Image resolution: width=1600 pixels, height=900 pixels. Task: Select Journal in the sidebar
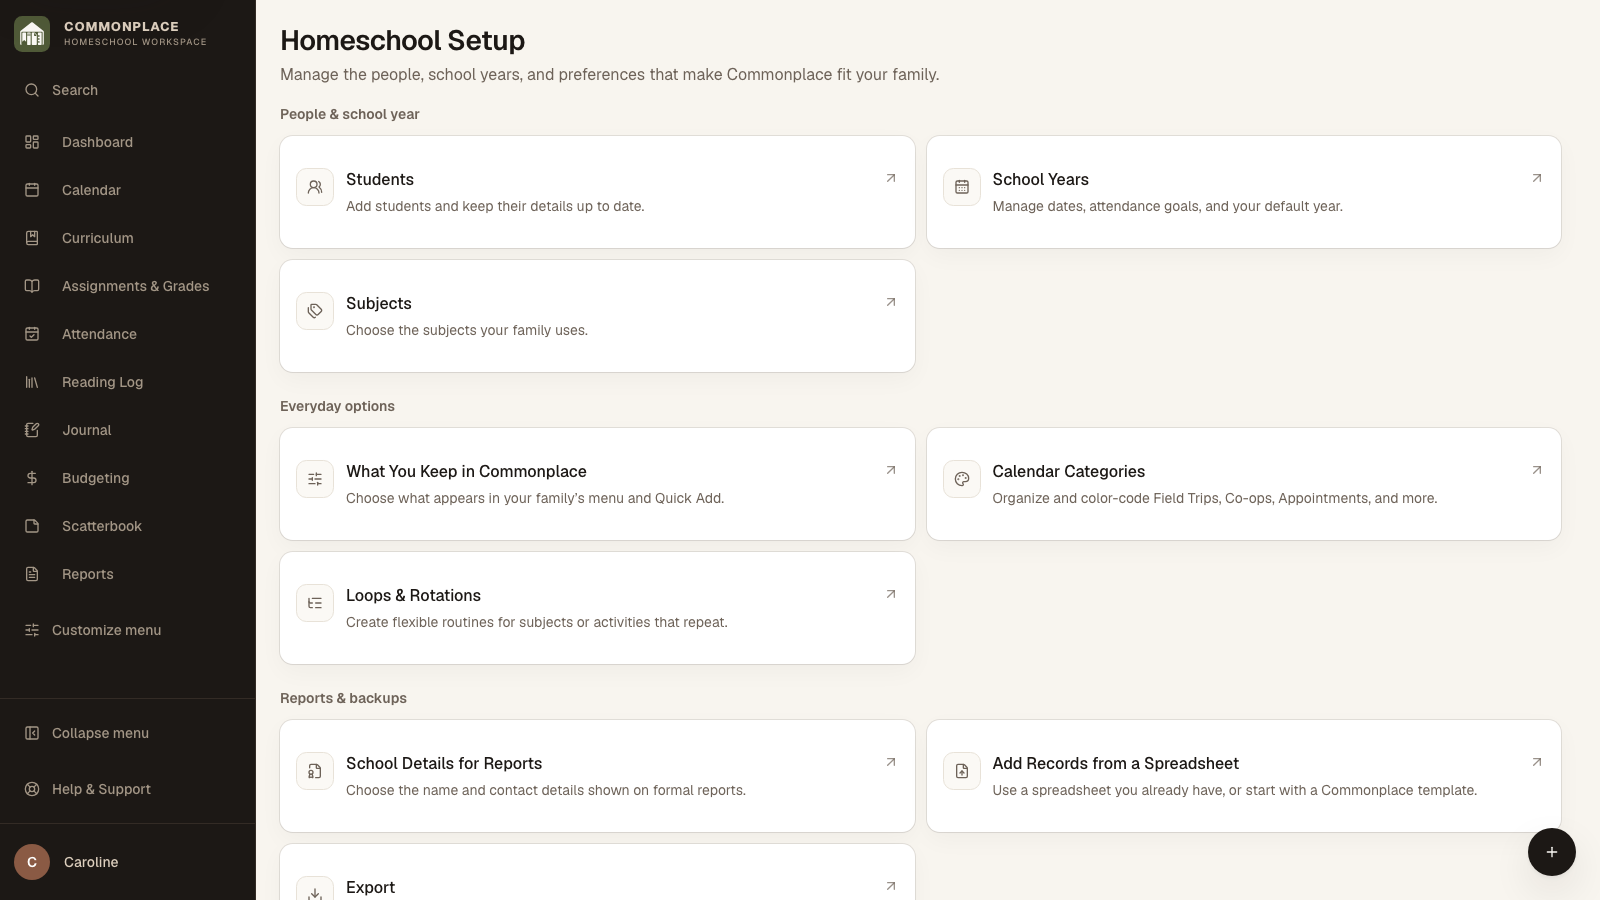coord(128,430)
